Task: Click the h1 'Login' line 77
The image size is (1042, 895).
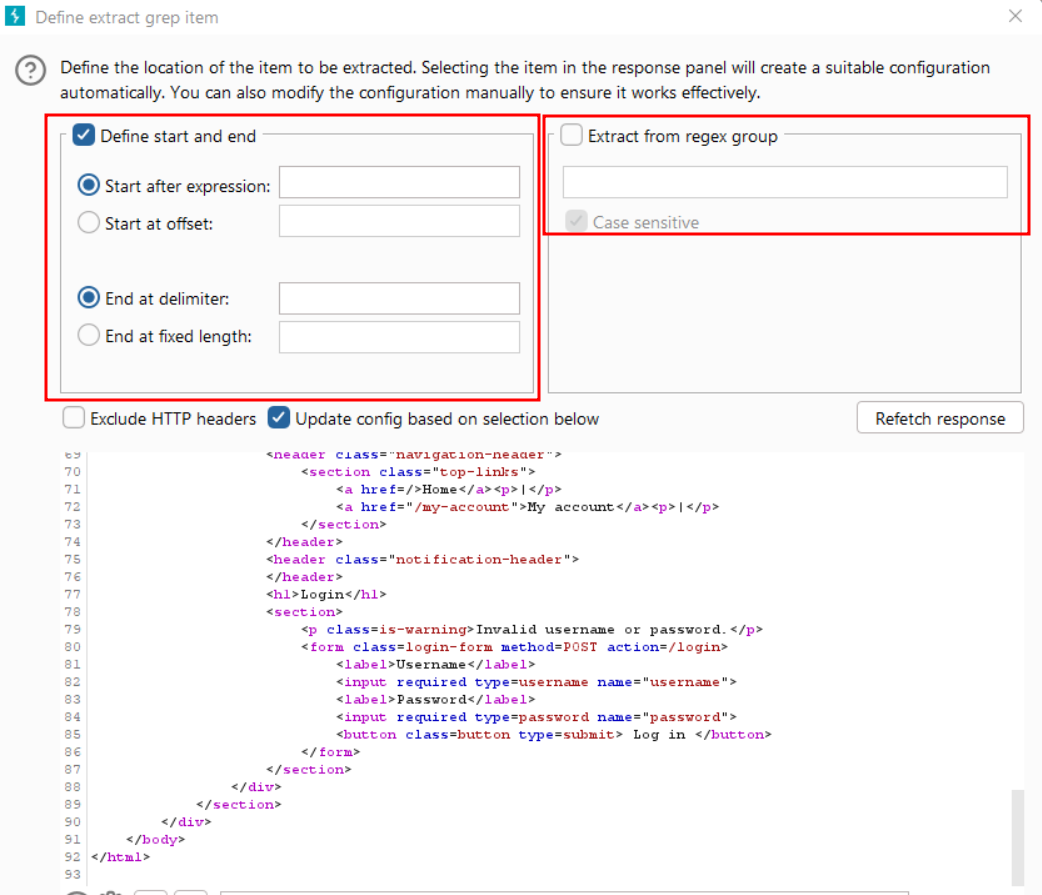Action: pos(326,594)
